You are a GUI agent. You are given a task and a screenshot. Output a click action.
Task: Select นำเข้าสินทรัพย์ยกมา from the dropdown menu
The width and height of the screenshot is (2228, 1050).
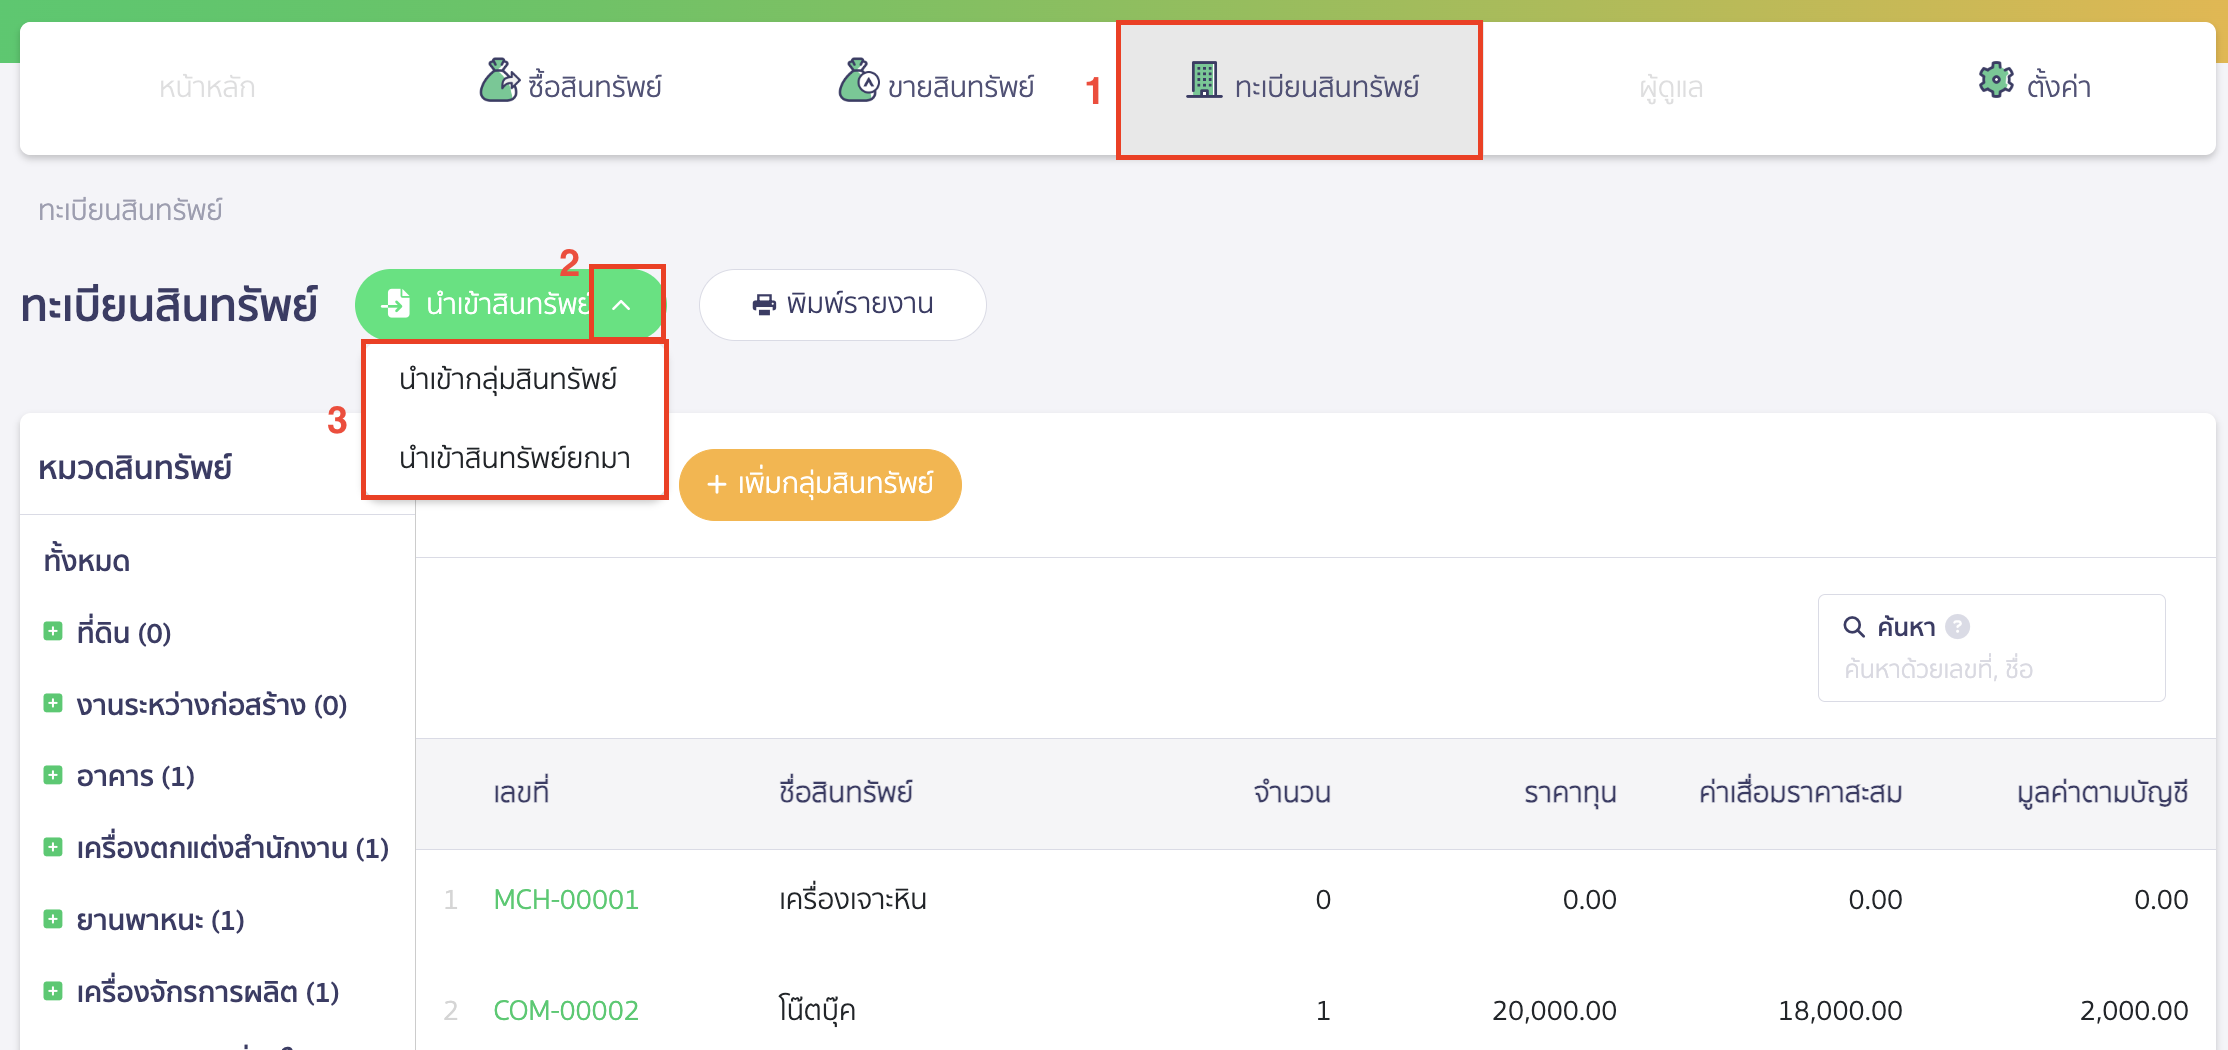(514, 458)
